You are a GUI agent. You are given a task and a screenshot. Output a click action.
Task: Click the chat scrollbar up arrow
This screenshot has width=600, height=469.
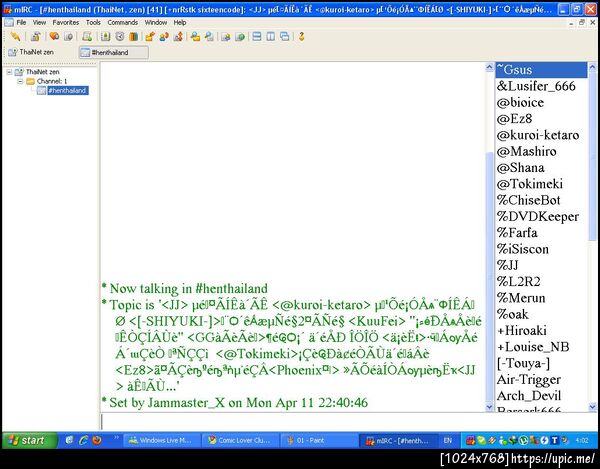point(489,67)
